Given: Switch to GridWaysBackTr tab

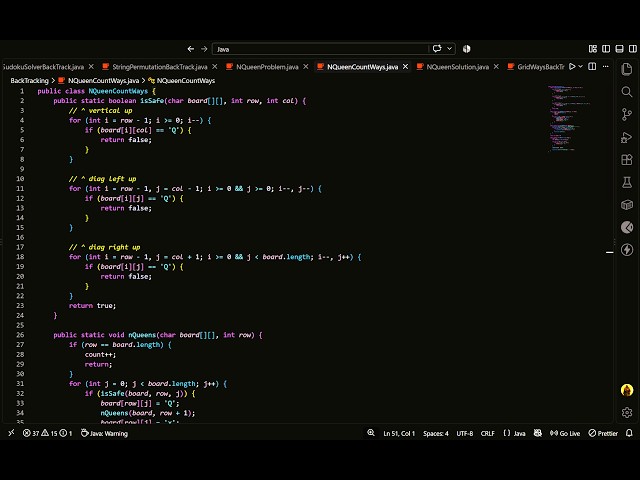Looking at the screenshot, I should tap(540, 67).
